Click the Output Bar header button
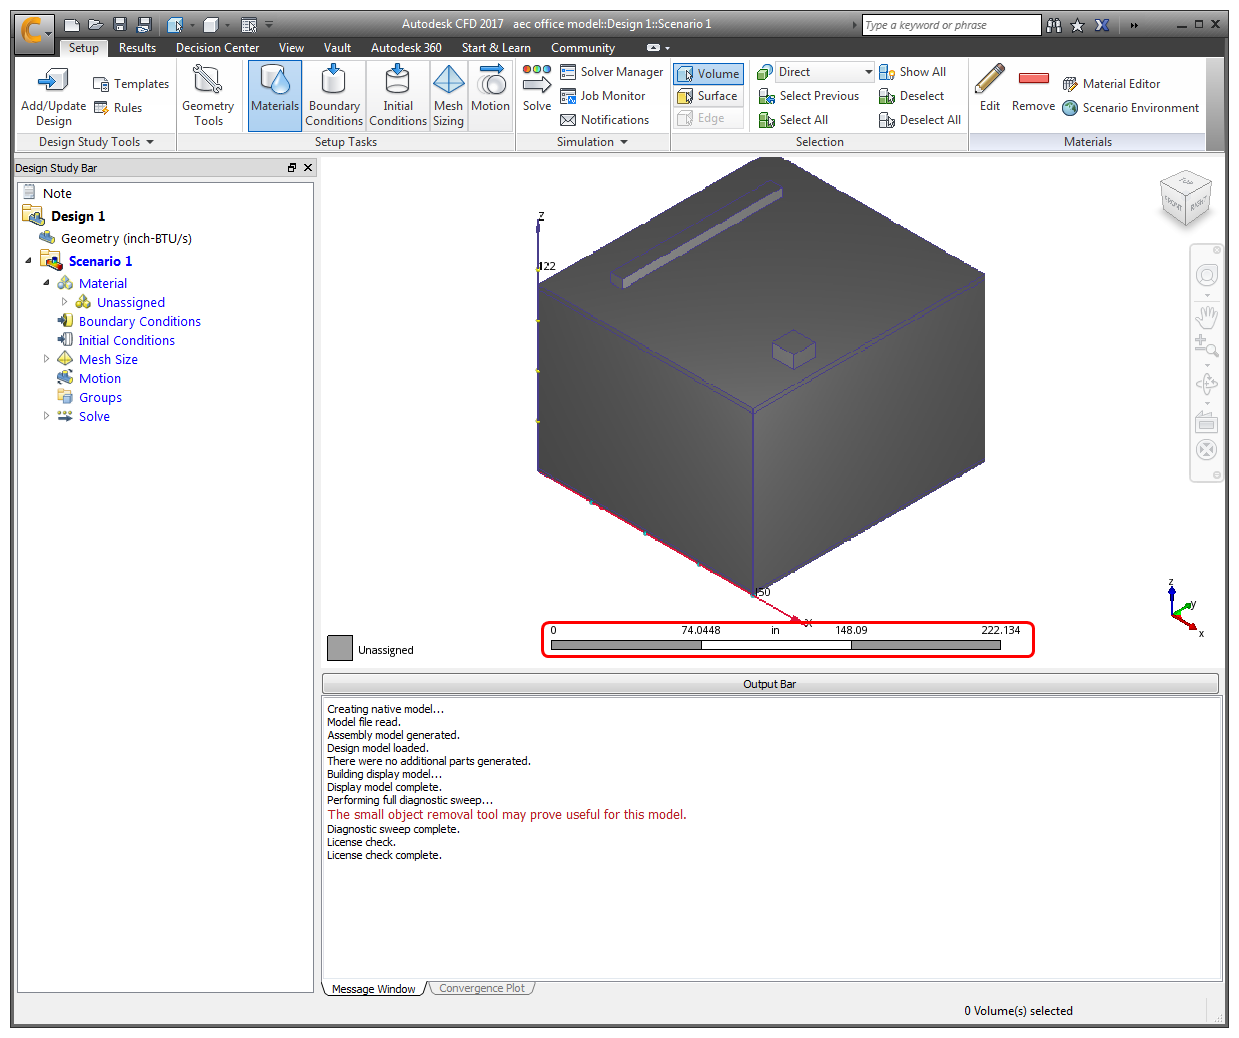The width and height of the screenshot is (1239, 1038). click(770, 684)
